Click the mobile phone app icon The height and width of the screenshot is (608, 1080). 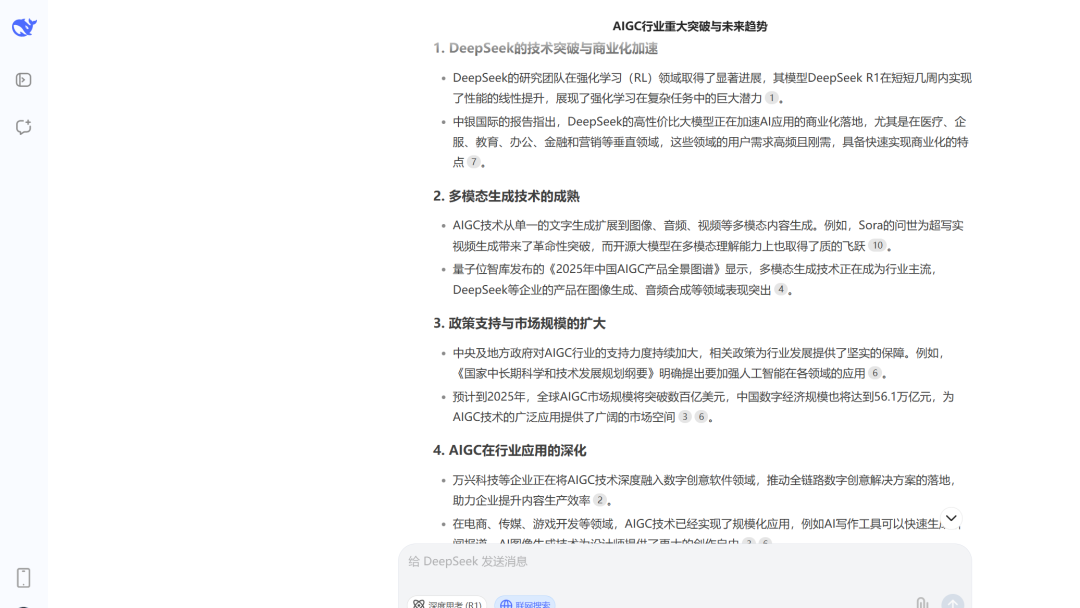pyautogui.click(x=23, y=578)
